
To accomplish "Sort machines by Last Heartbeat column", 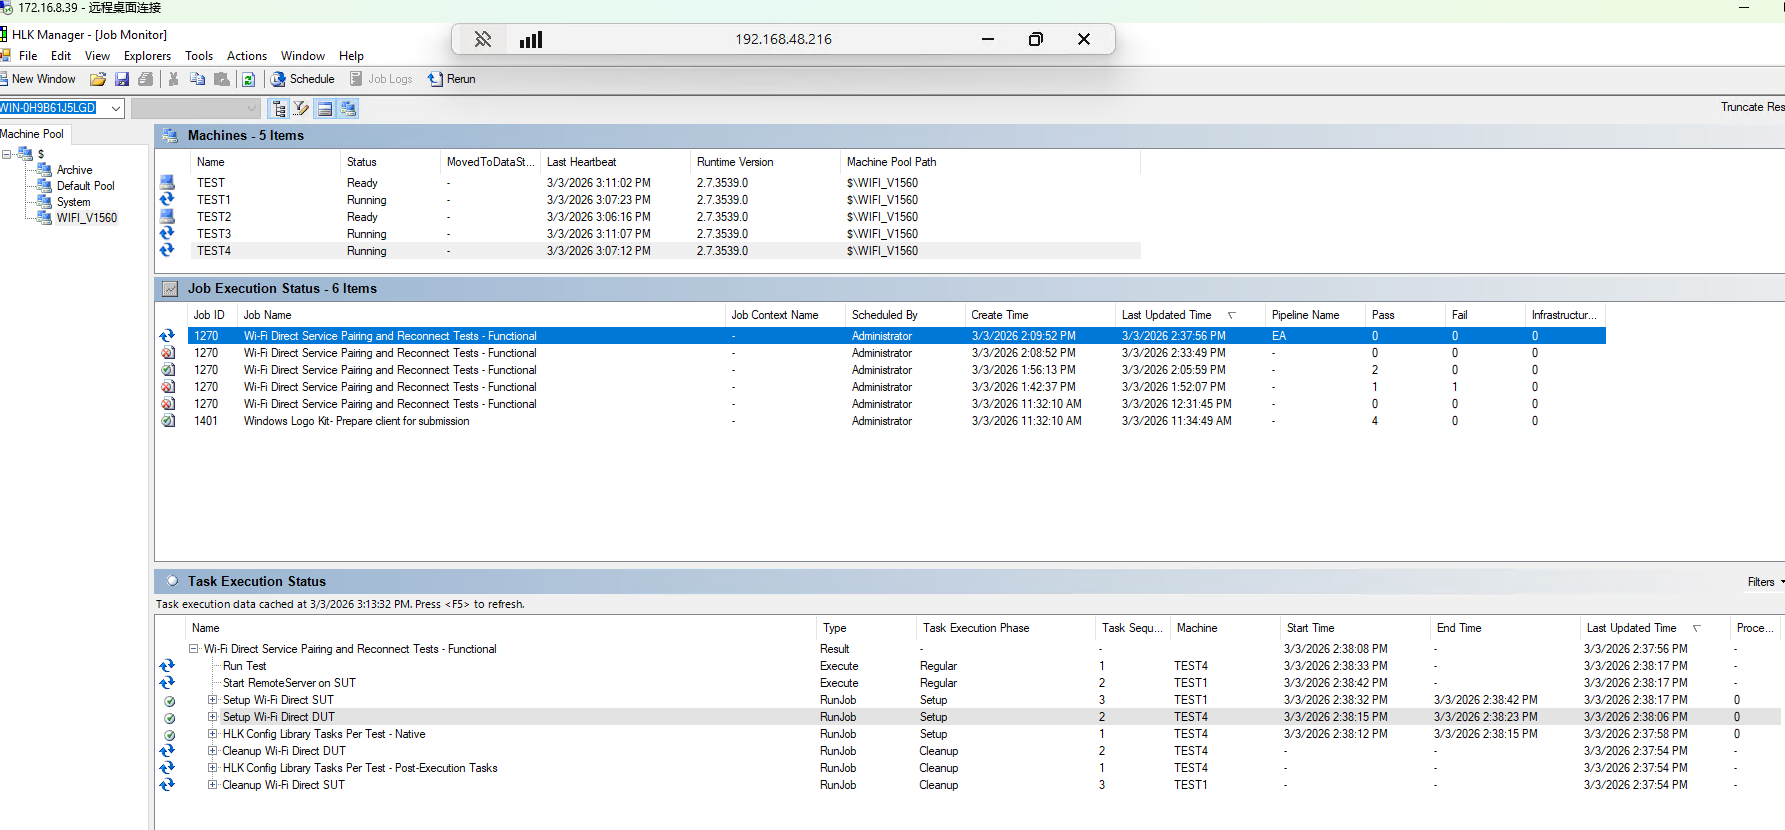I will pos(615,162).
